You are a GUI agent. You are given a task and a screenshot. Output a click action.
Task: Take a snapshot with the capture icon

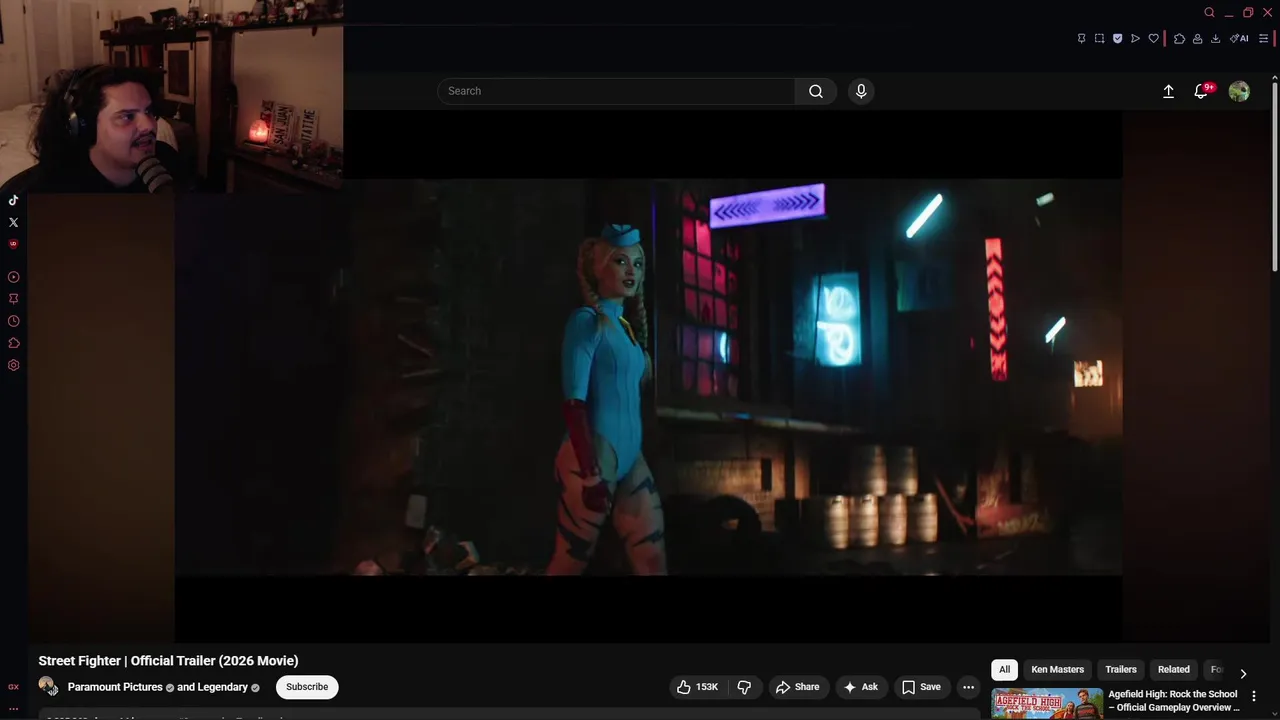tap(1099, 39)
